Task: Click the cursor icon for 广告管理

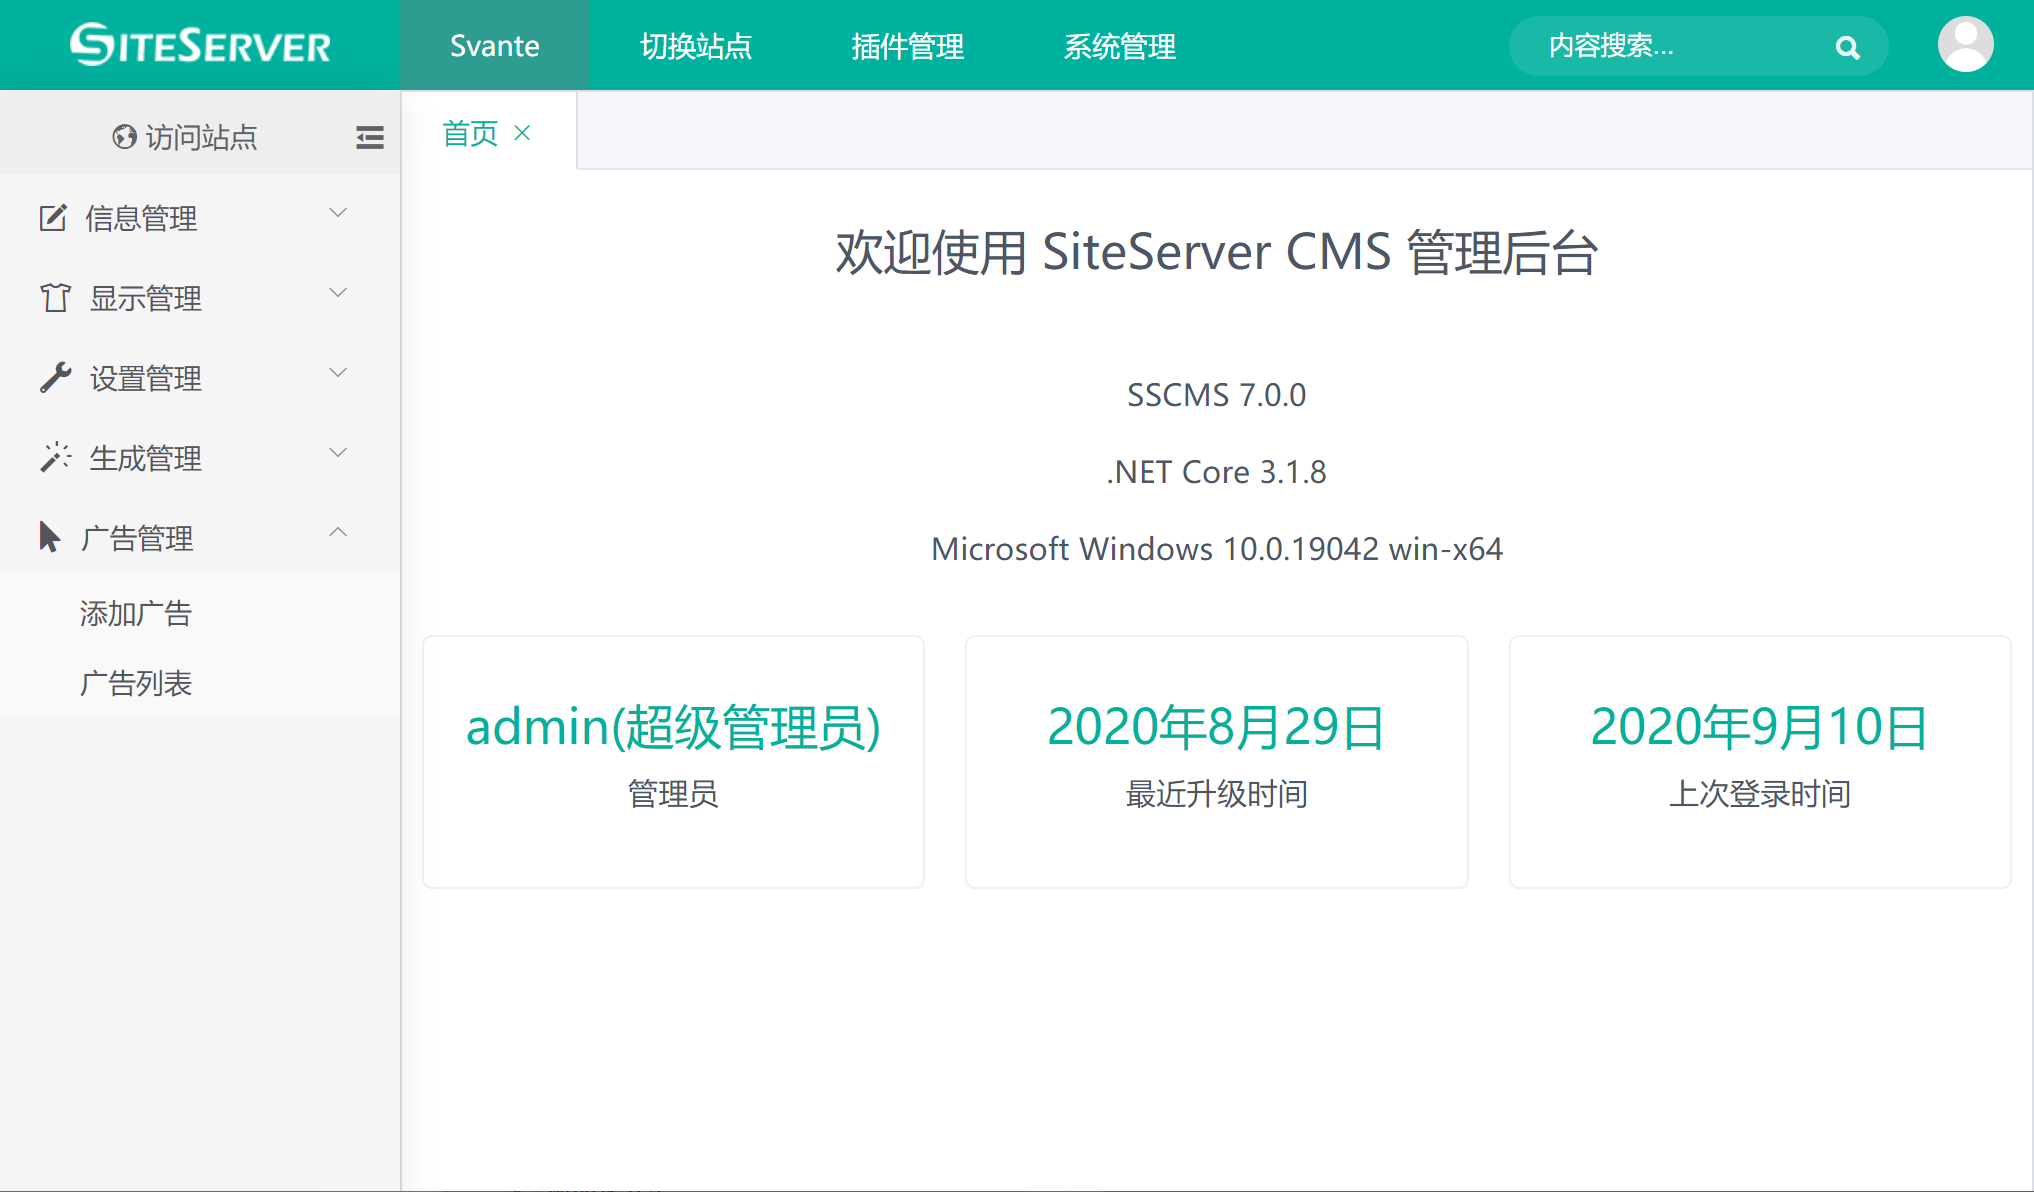Action: (x=49, y=537)
